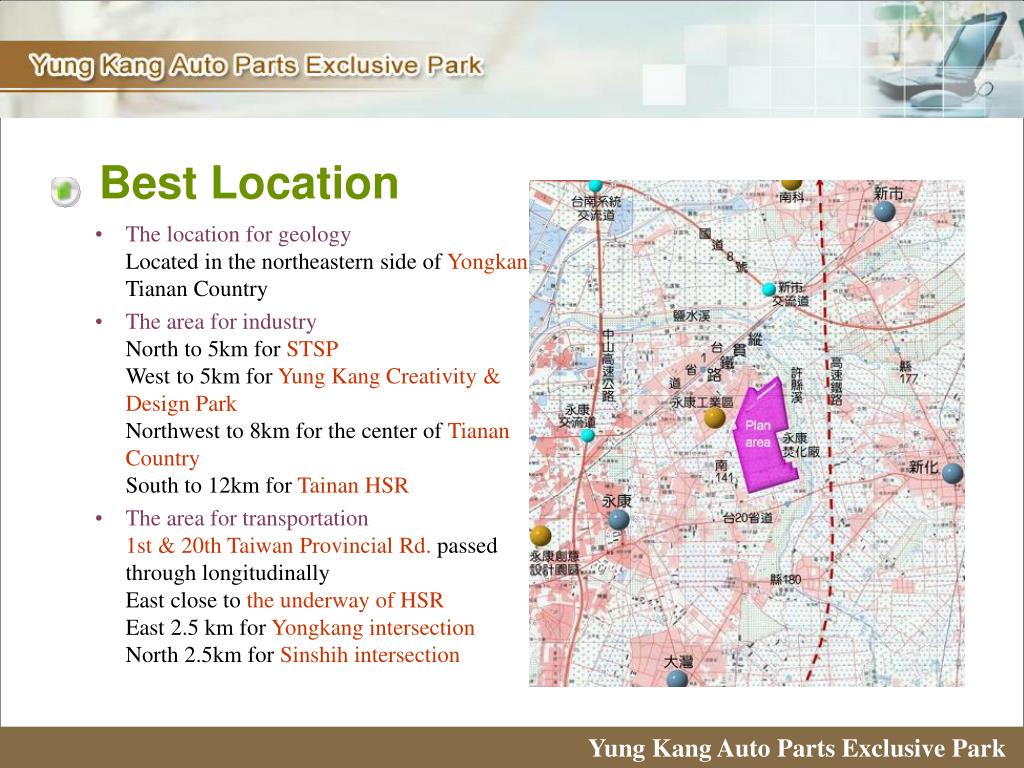
Task: Click the gold marker beside 永康工業區
Action: tap(714, 418)
